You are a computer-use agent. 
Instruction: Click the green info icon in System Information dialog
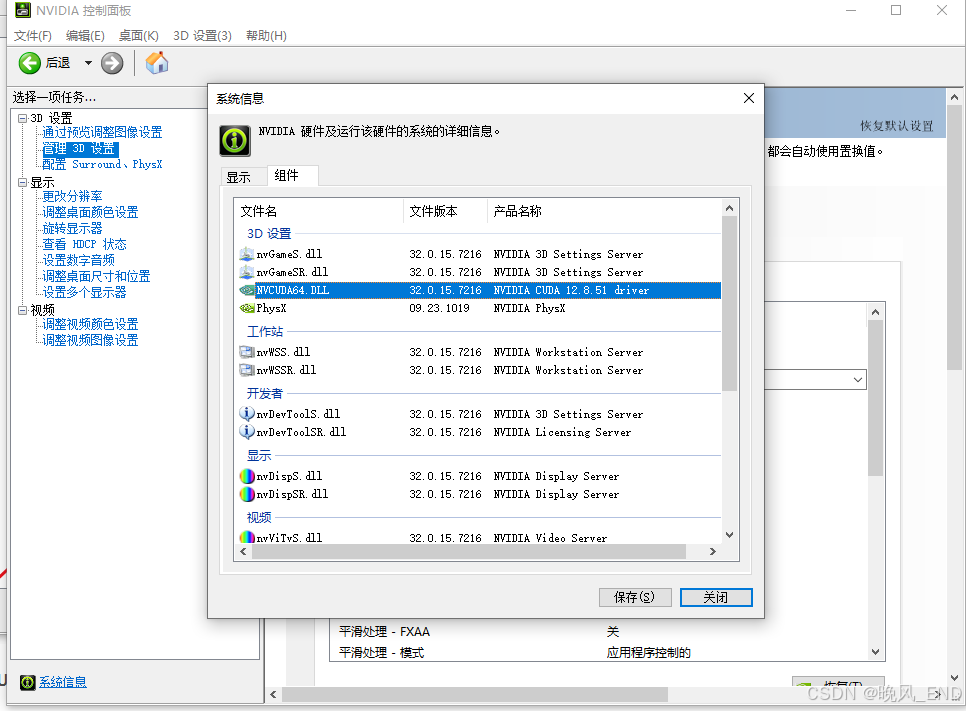point(235,140)
